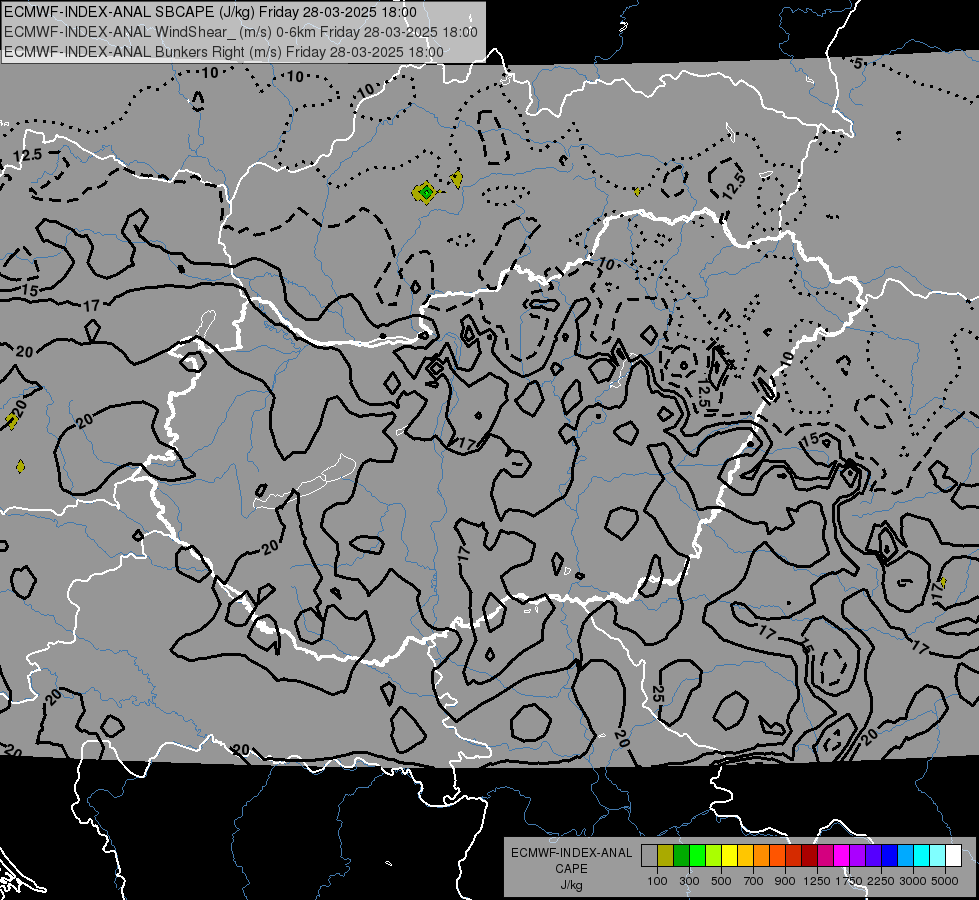Click the 300 tick label in legend
Image resolution: width=979 pixels, height=900 pixels.
click(x=689, y=881)
